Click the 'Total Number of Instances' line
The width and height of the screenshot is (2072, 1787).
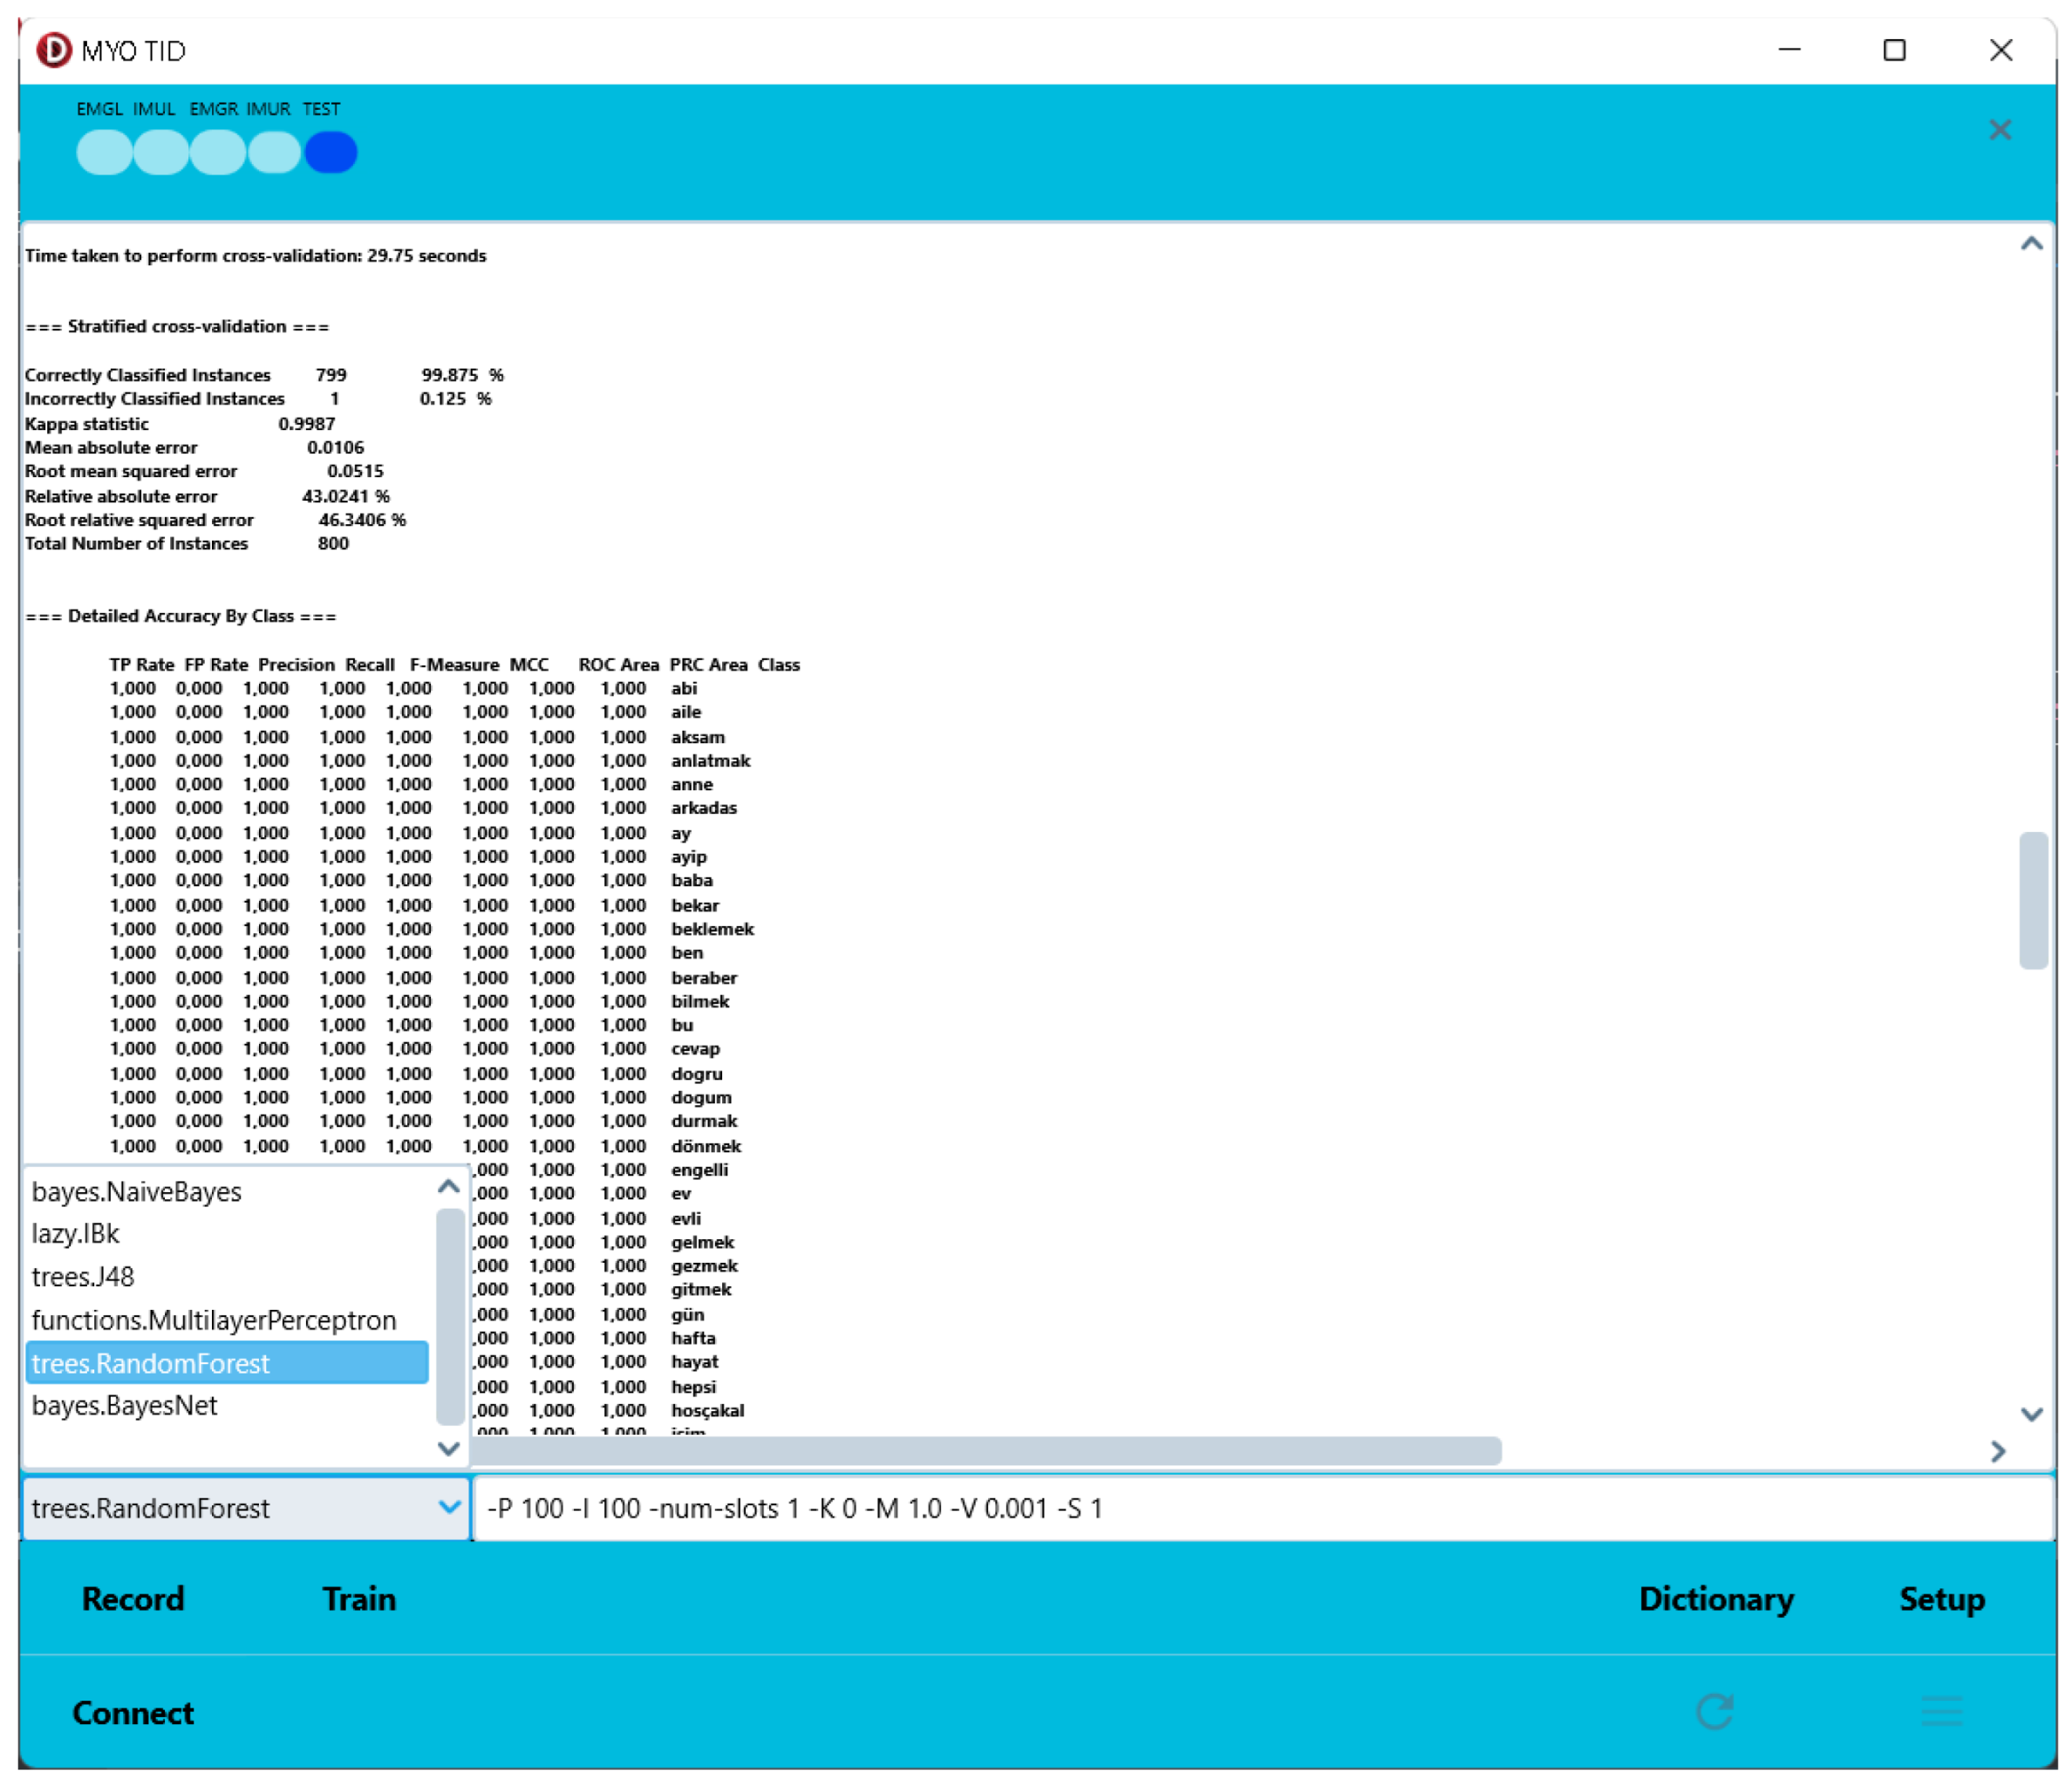[x=187, y=544]
